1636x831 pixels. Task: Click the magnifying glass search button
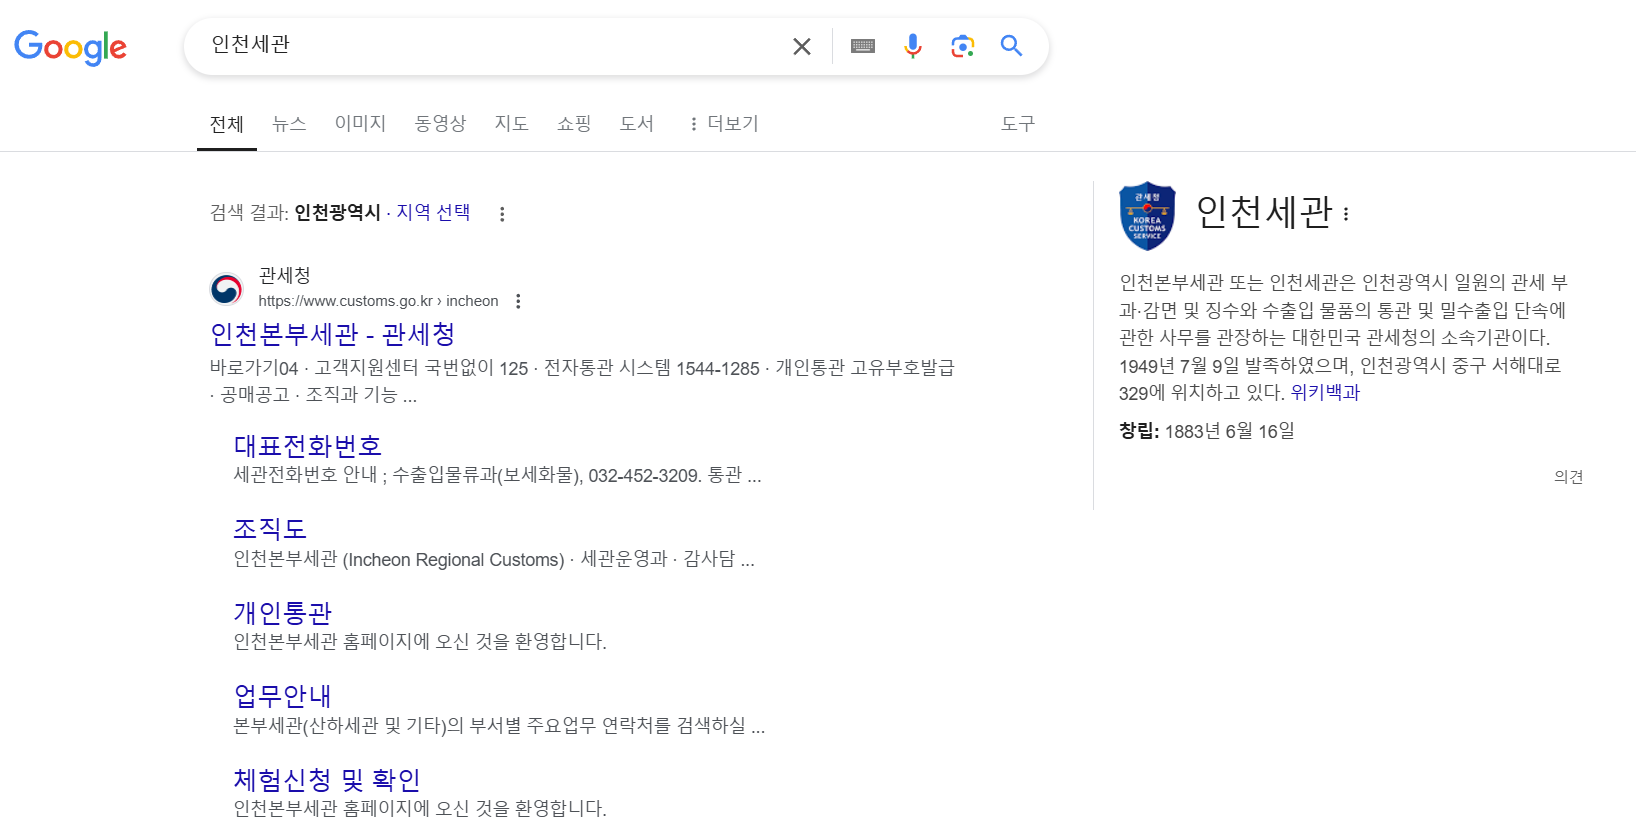1012,46
